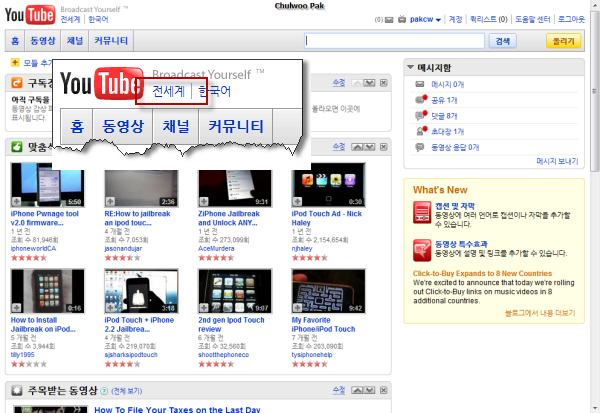Click the help question mark icon next to 주목받는 동영상
Image resolution: width=600 pixels, height=413 pixels.
104,391
